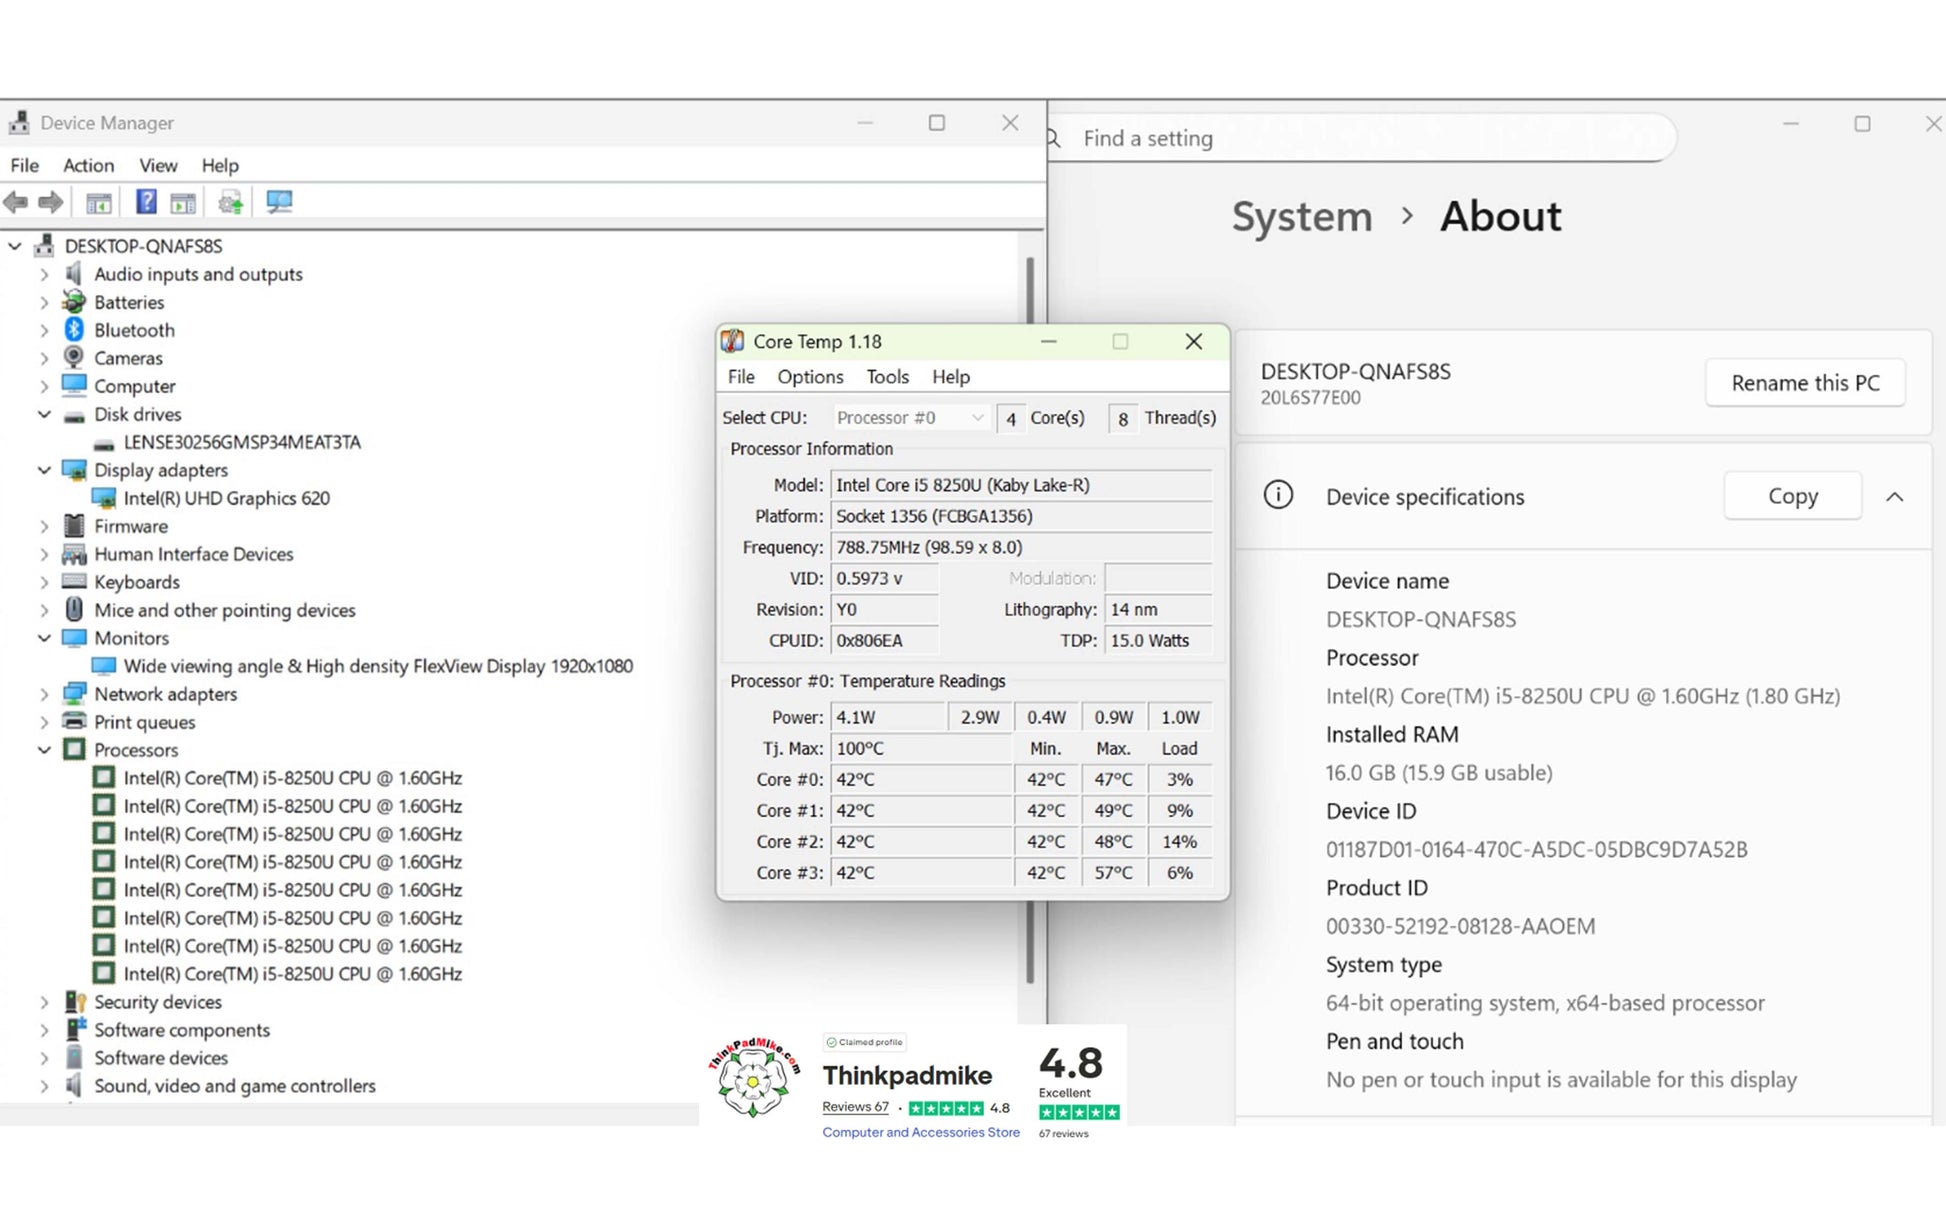Viewport: 1946px width, 1223px height.
Task: Click the Show/Hide console tree icon
Action: click(x=98, y=202)
